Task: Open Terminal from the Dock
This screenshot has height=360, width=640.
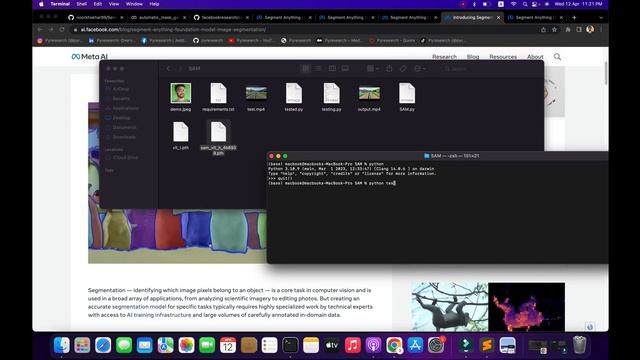Action: tap(290, 346)
